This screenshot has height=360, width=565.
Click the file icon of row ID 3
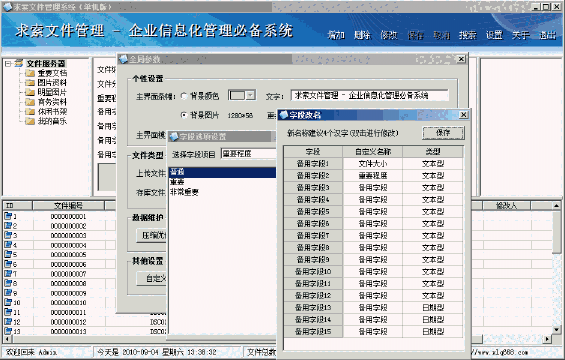point(8,235)
